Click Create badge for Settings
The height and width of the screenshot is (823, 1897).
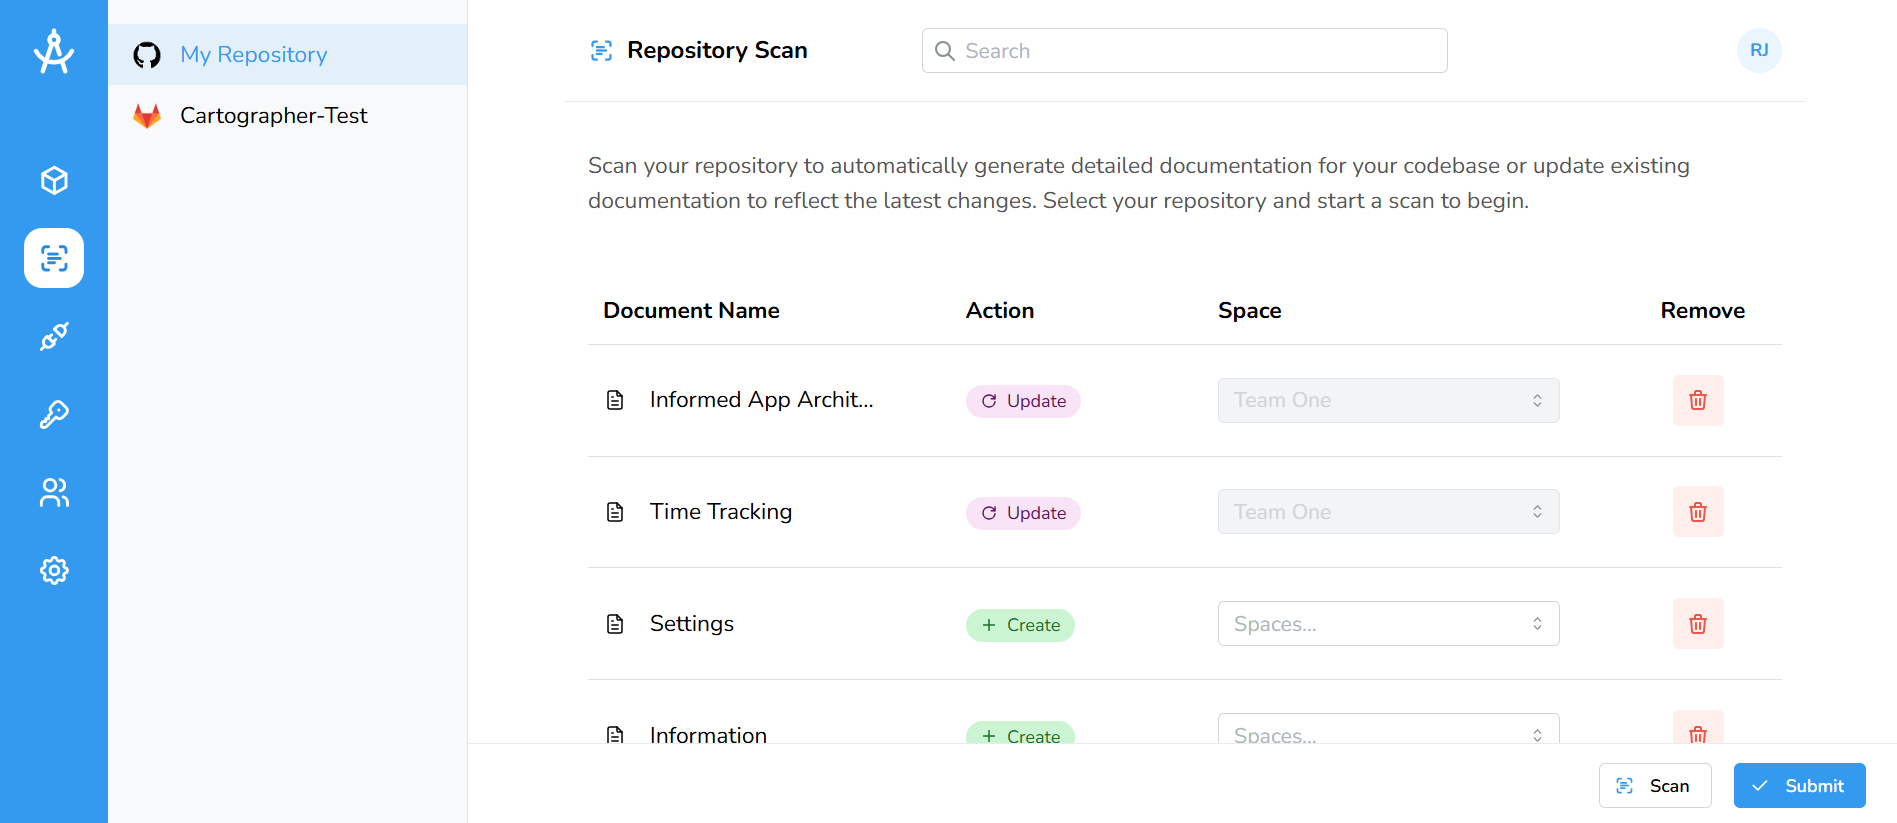point(1020,625)
